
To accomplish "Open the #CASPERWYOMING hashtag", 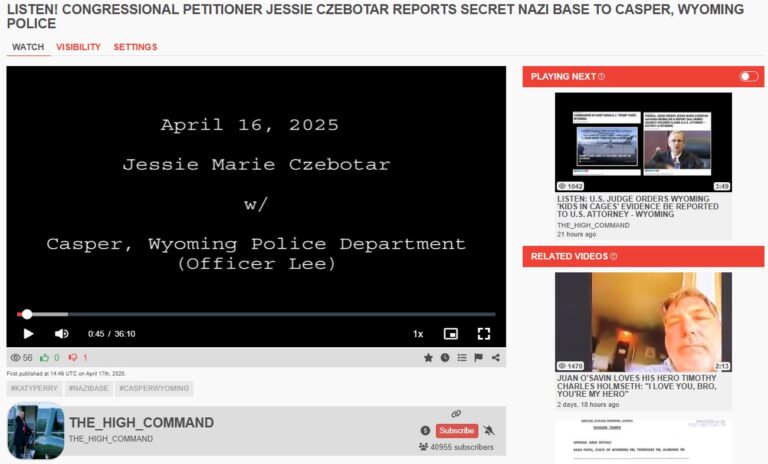I will point(154,389).
